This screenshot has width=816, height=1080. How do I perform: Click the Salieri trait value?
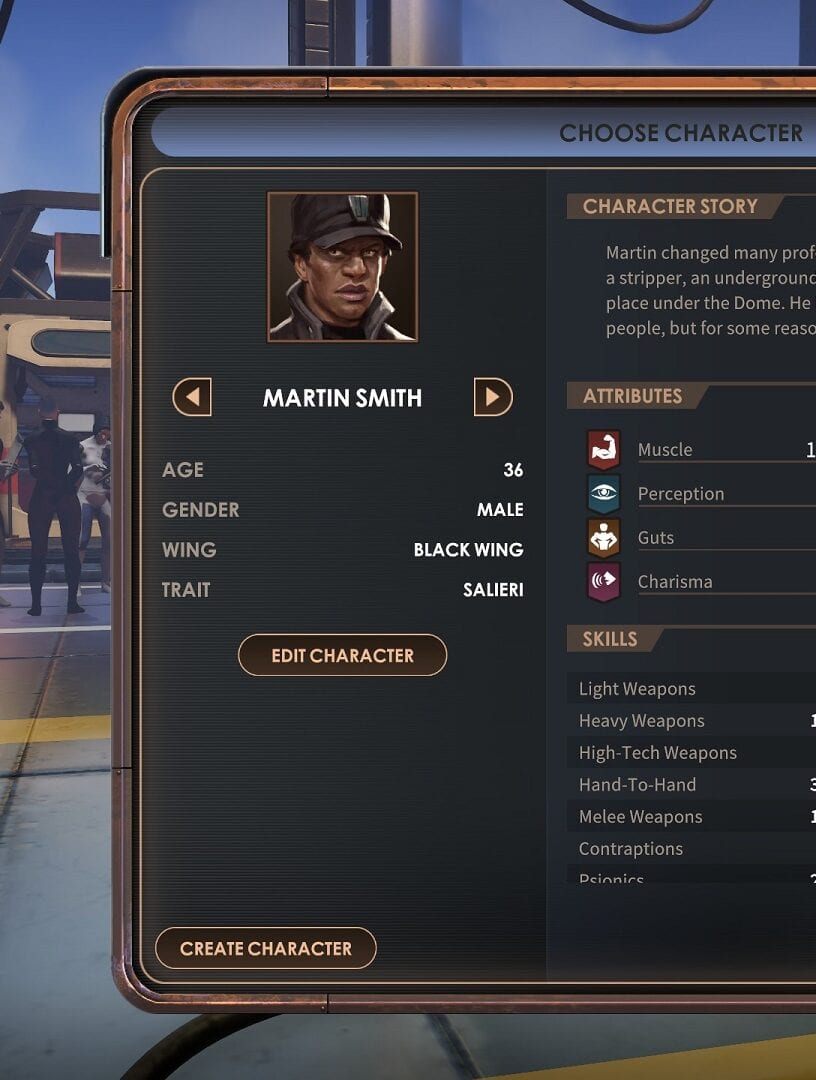pyautogui.click(x=493, y=590)
